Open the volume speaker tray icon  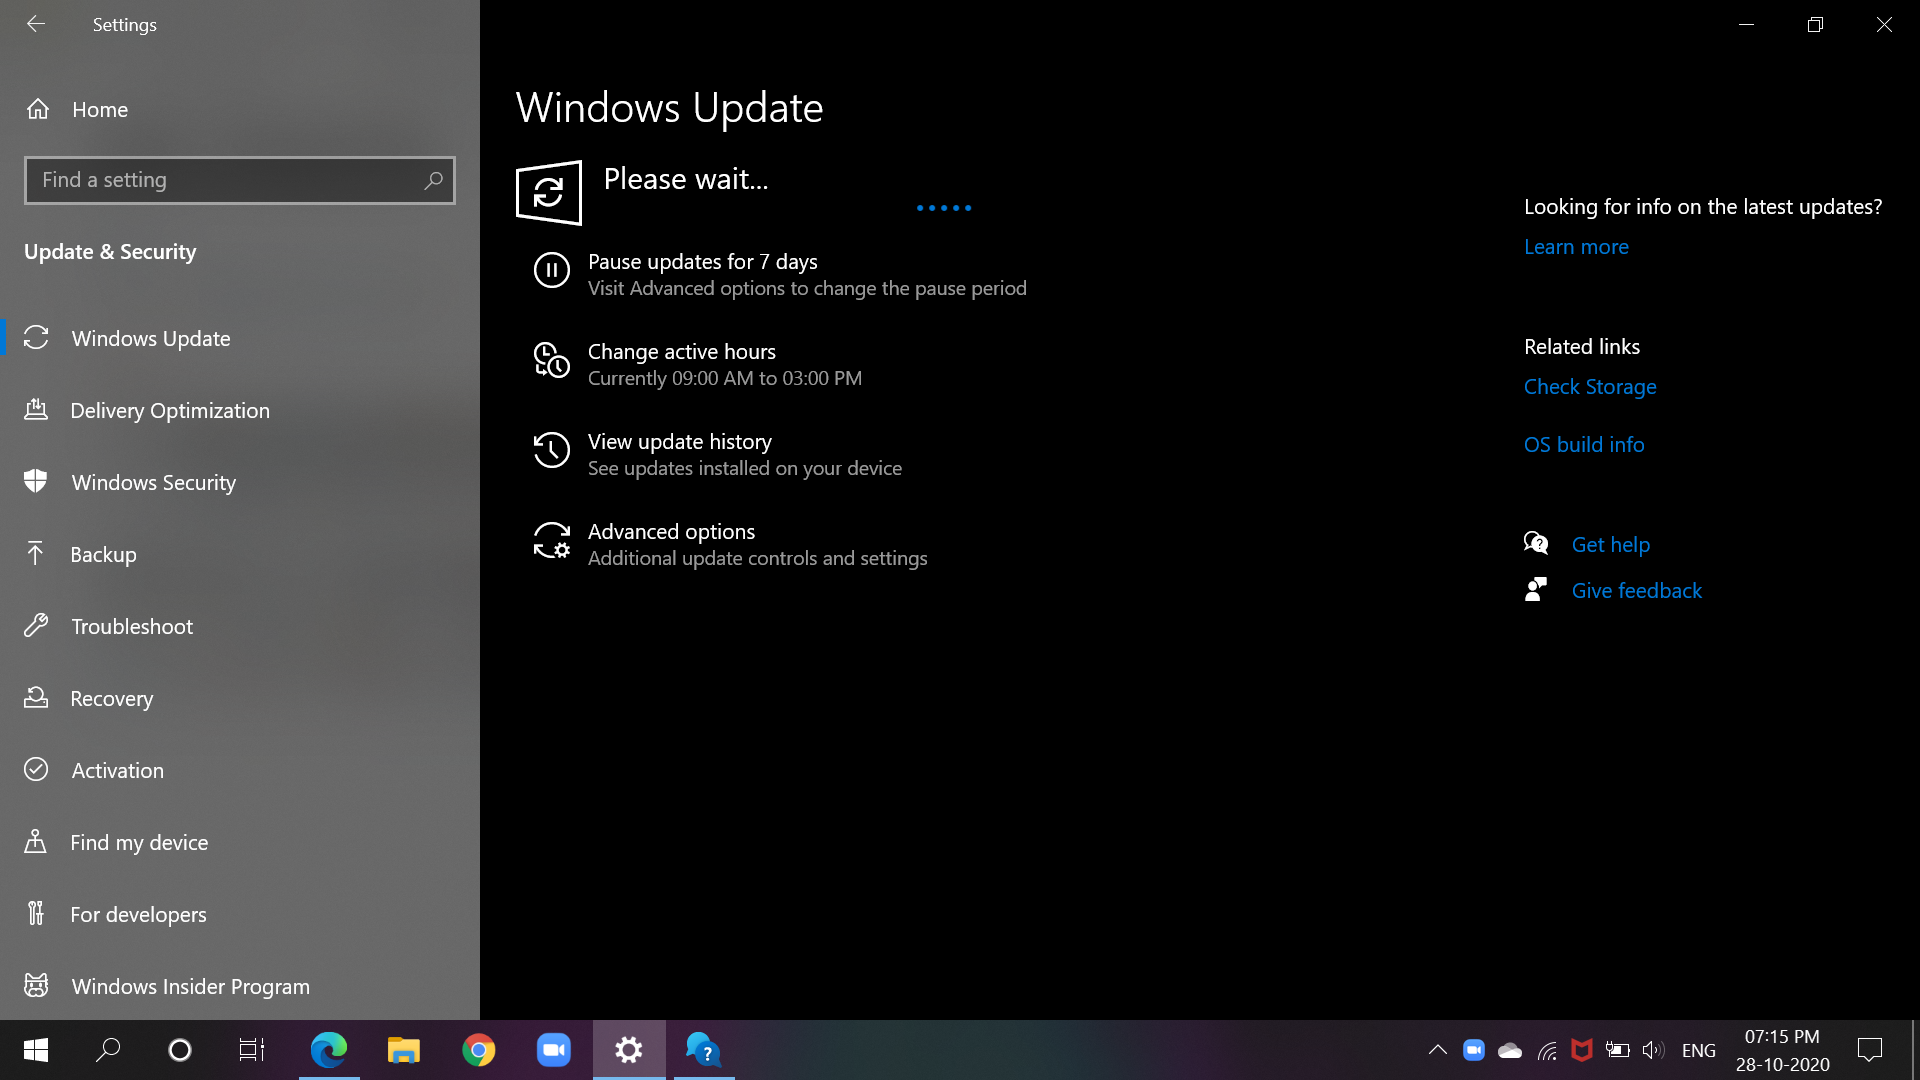point(1653,1050)
